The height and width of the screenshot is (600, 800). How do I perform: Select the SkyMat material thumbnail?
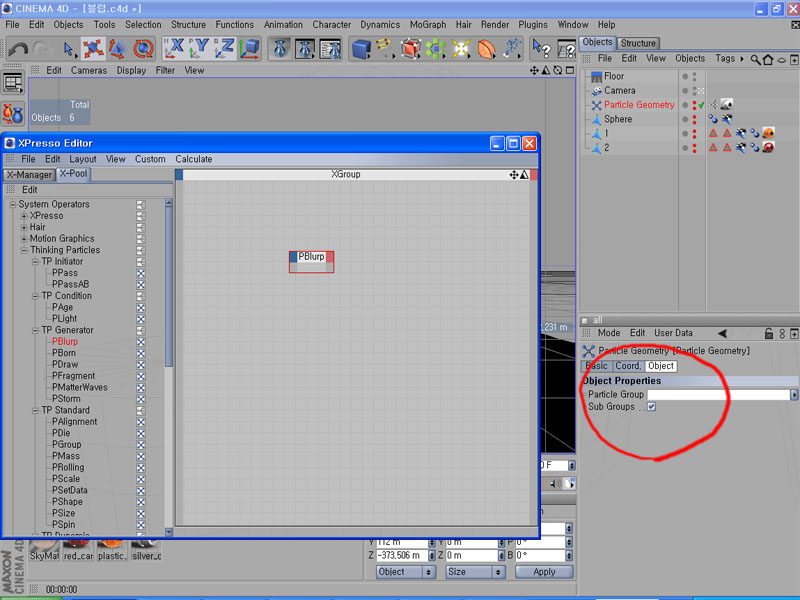tap(44, 550)
